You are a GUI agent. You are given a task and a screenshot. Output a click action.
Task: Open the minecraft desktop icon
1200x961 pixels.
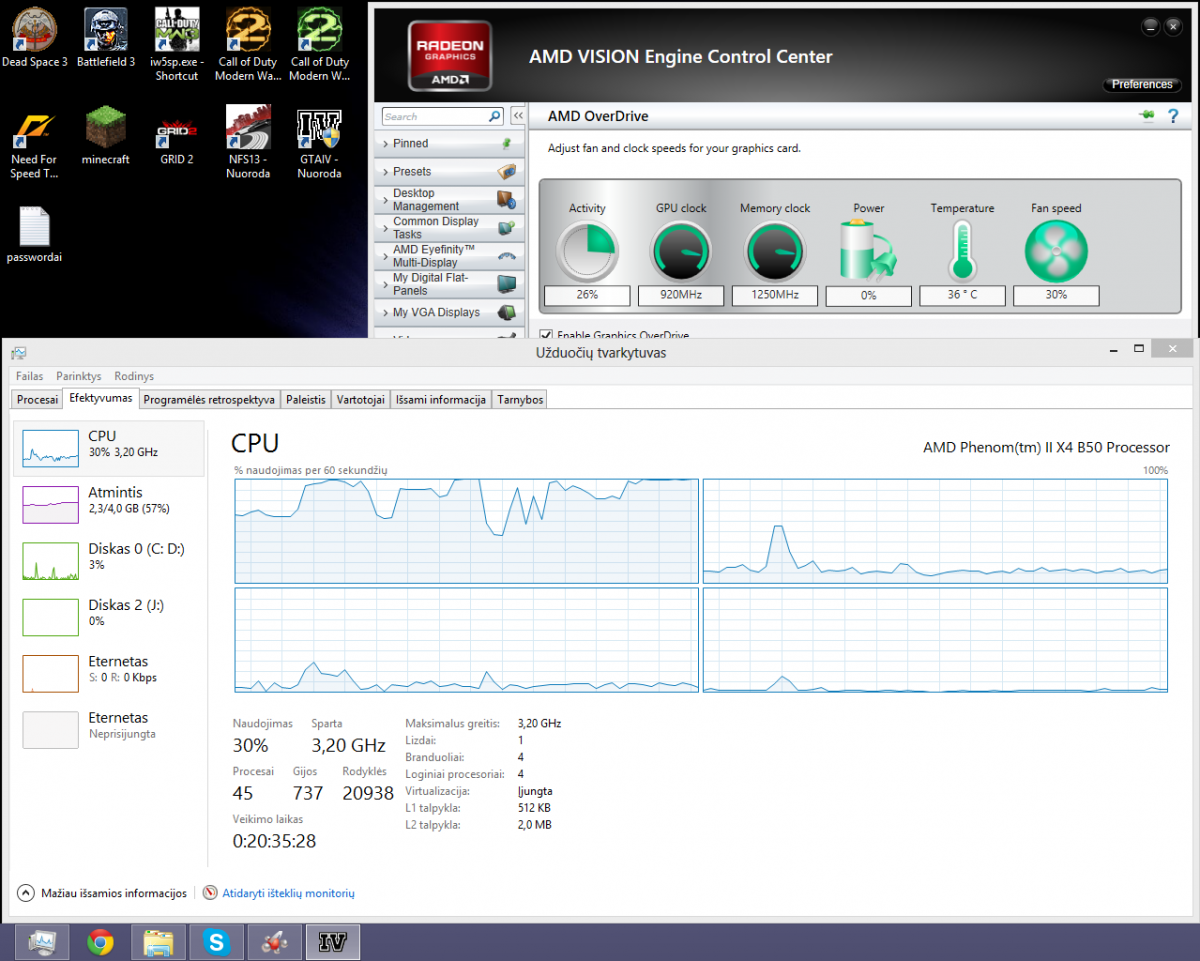coord(105,128)
